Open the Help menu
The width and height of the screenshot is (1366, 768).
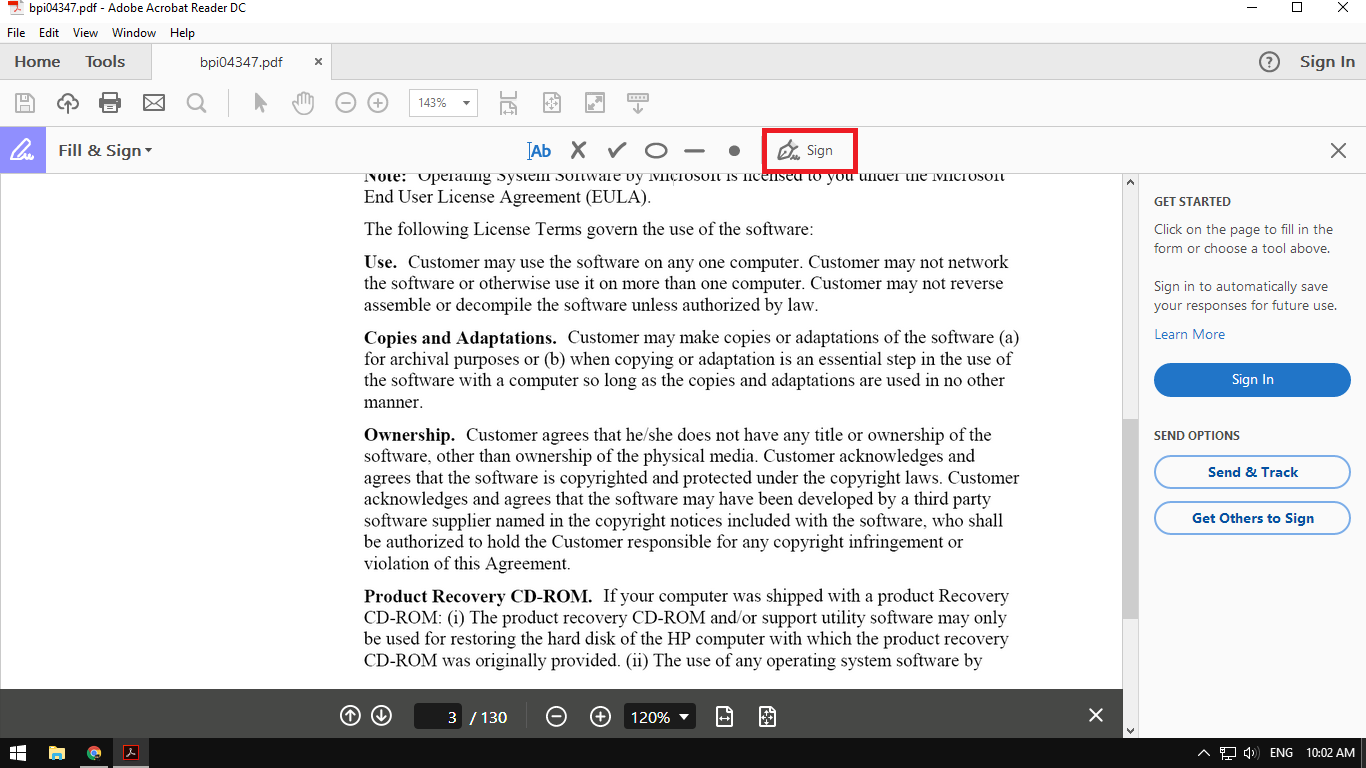pos(182,33)
